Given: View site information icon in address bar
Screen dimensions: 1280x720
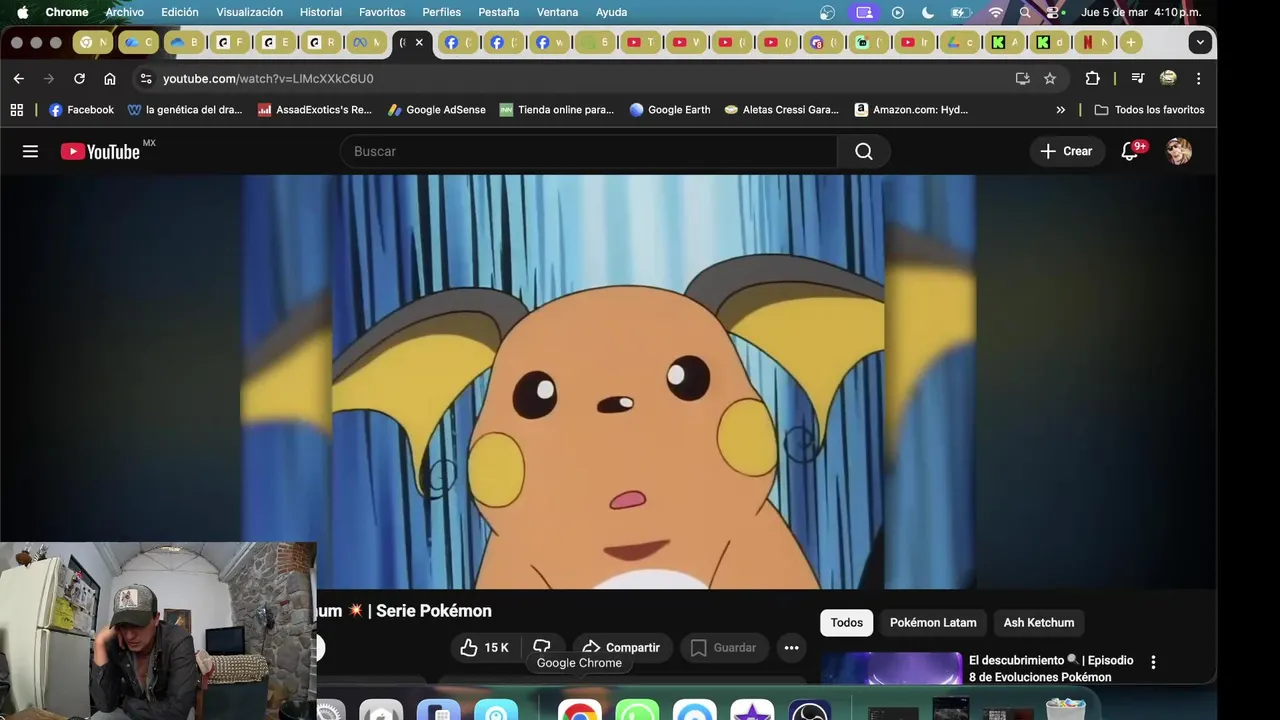Looking at the screenshot, I should pyautogui.click(x=146, y=78).
